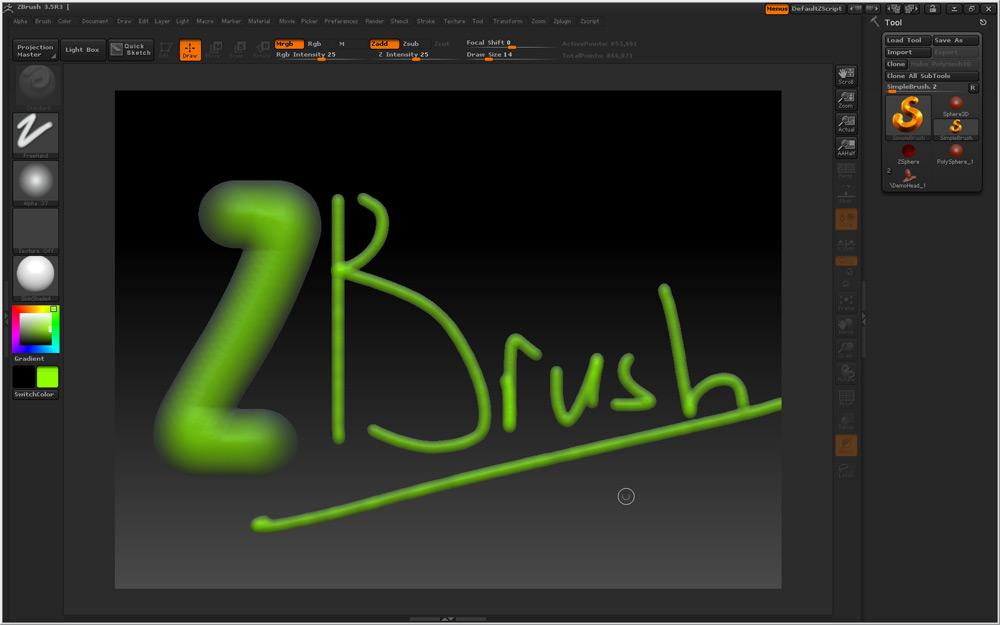1000x625 pixels.
Task: Open the Stroke menu
Action: pyautogui.click(x=425, y=21)
